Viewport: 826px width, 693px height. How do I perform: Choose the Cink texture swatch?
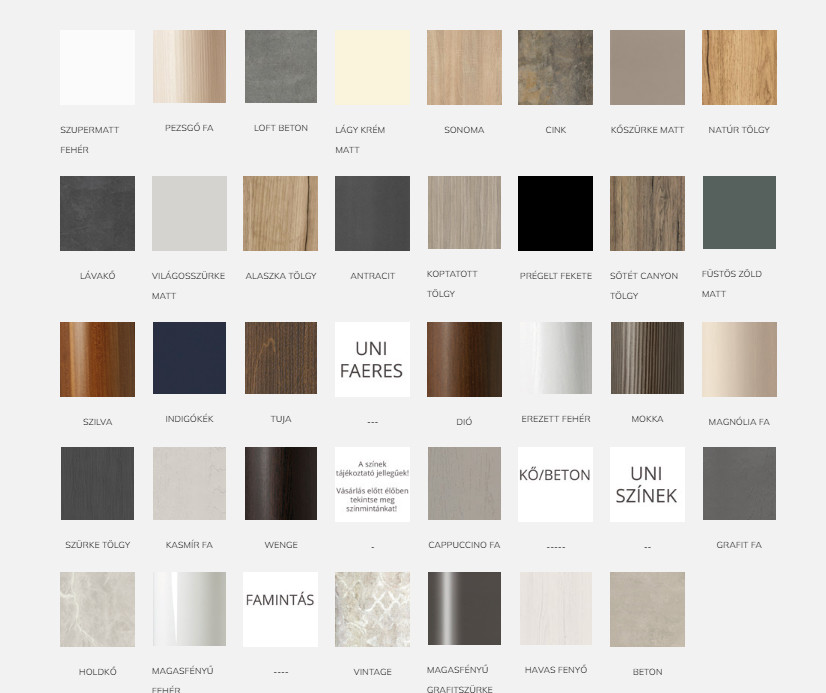tap(555, 67)
